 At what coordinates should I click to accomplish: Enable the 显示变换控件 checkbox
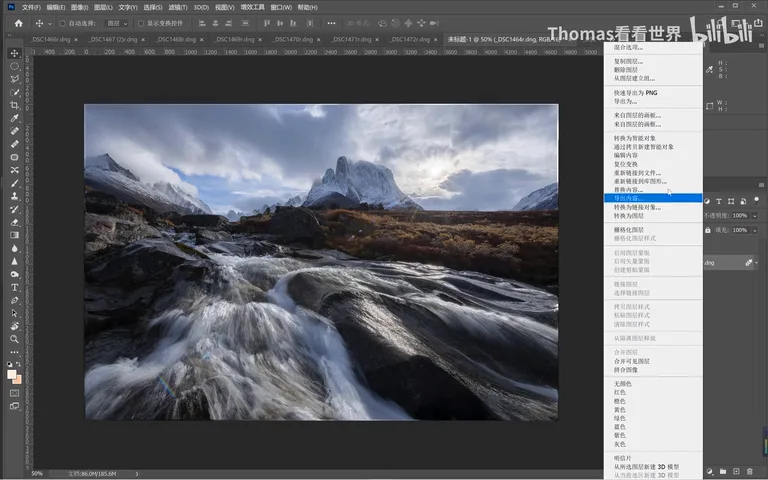[x=141, y=23]
